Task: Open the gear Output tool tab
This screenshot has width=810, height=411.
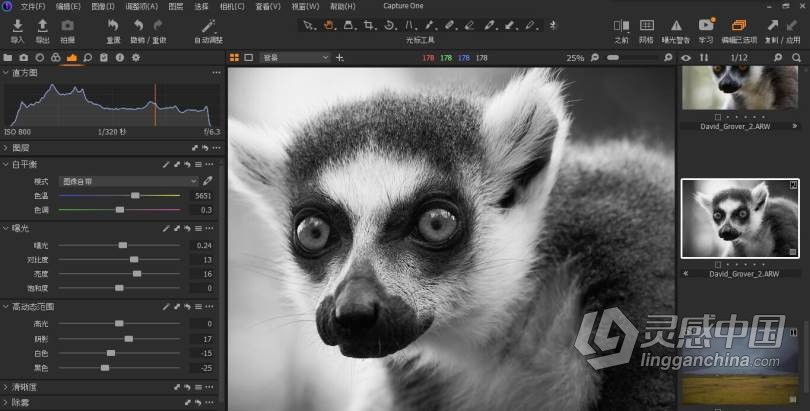Action: click(x=136, y=58)
